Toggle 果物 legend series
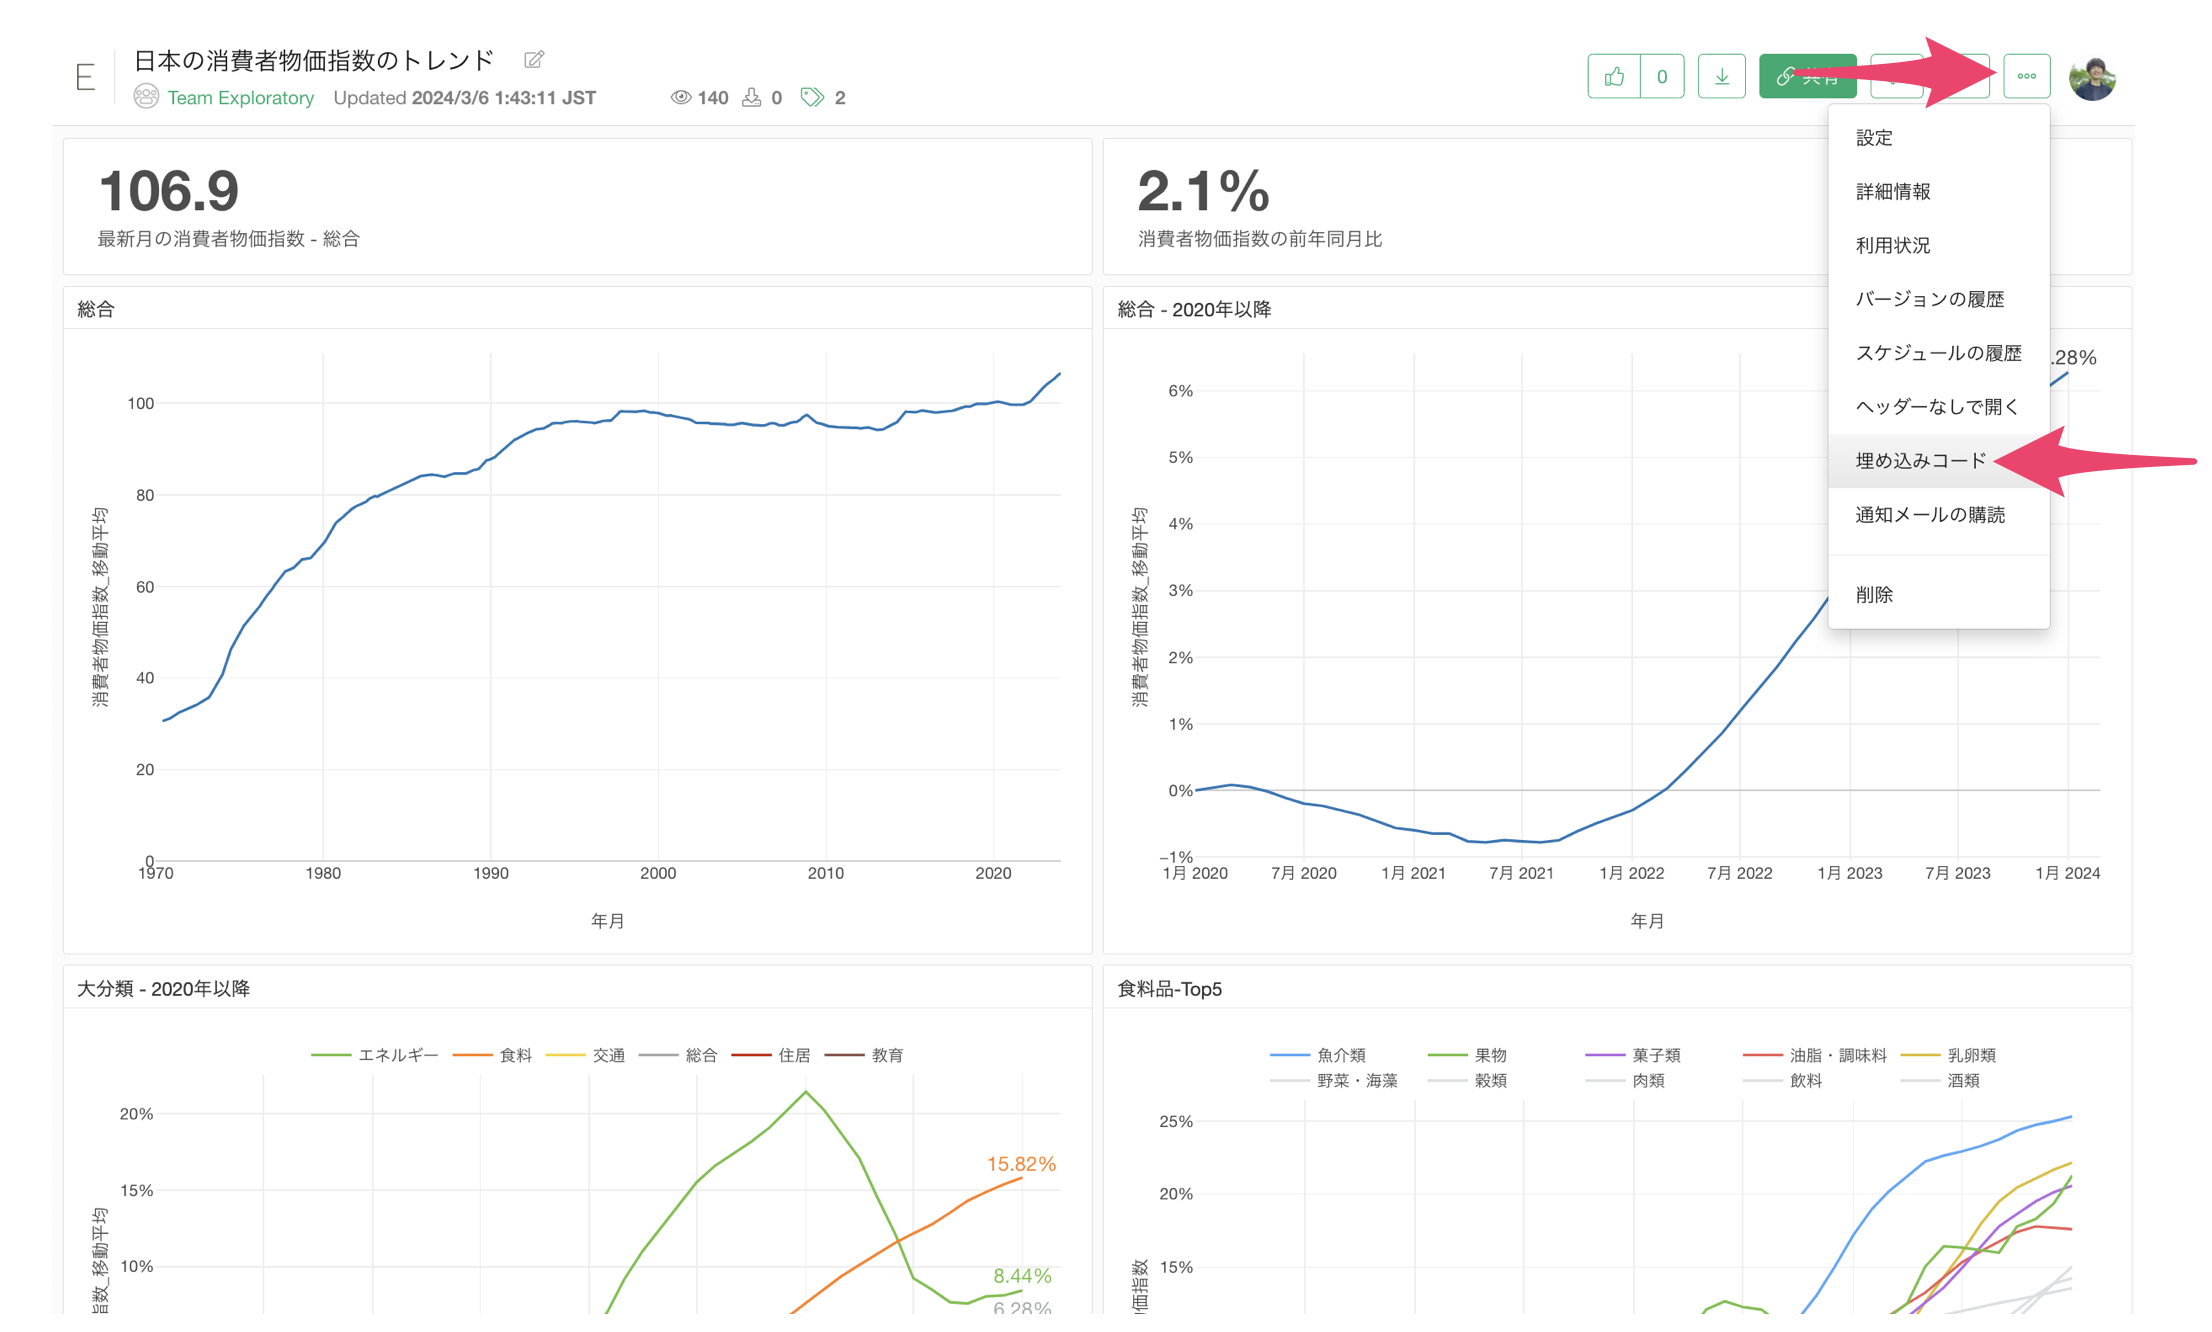2212x1332 pixels. point(1468,1055)
